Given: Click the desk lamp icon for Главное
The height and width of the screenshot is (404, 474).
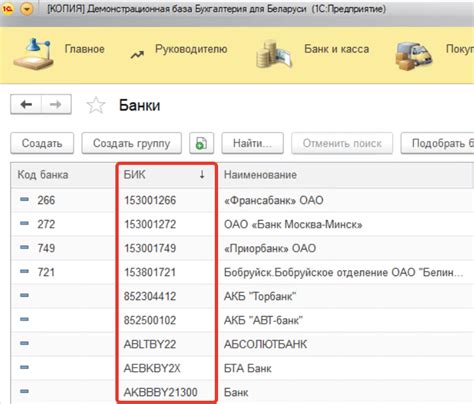Looking at the screenshot, I should pyautogui.click(x=34, y=54).
